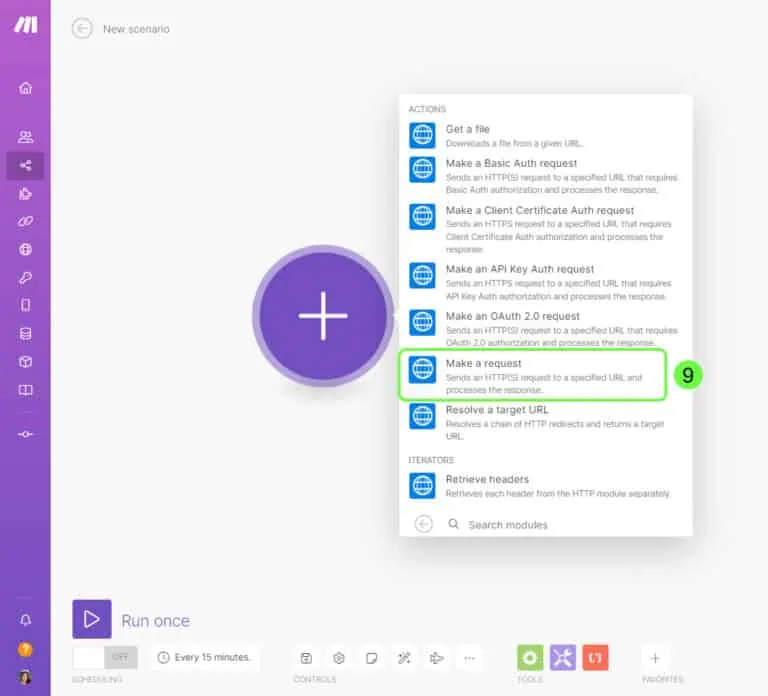Image resolution: width=768 pixels, height=696 pixels.
Task: Open the more controls ellipsis
Action: tap(469, 658)
